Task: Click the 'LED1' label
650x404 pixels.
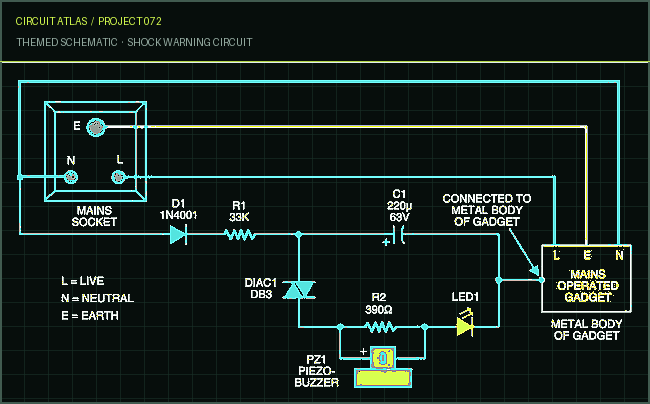Action: pyautogui.click(x=465, y=297)
